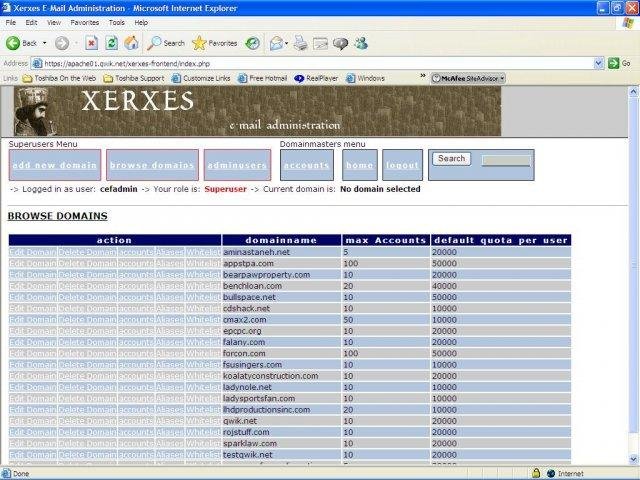Click the page icon in address bar

pyautogui.click(x=37, y=63)
